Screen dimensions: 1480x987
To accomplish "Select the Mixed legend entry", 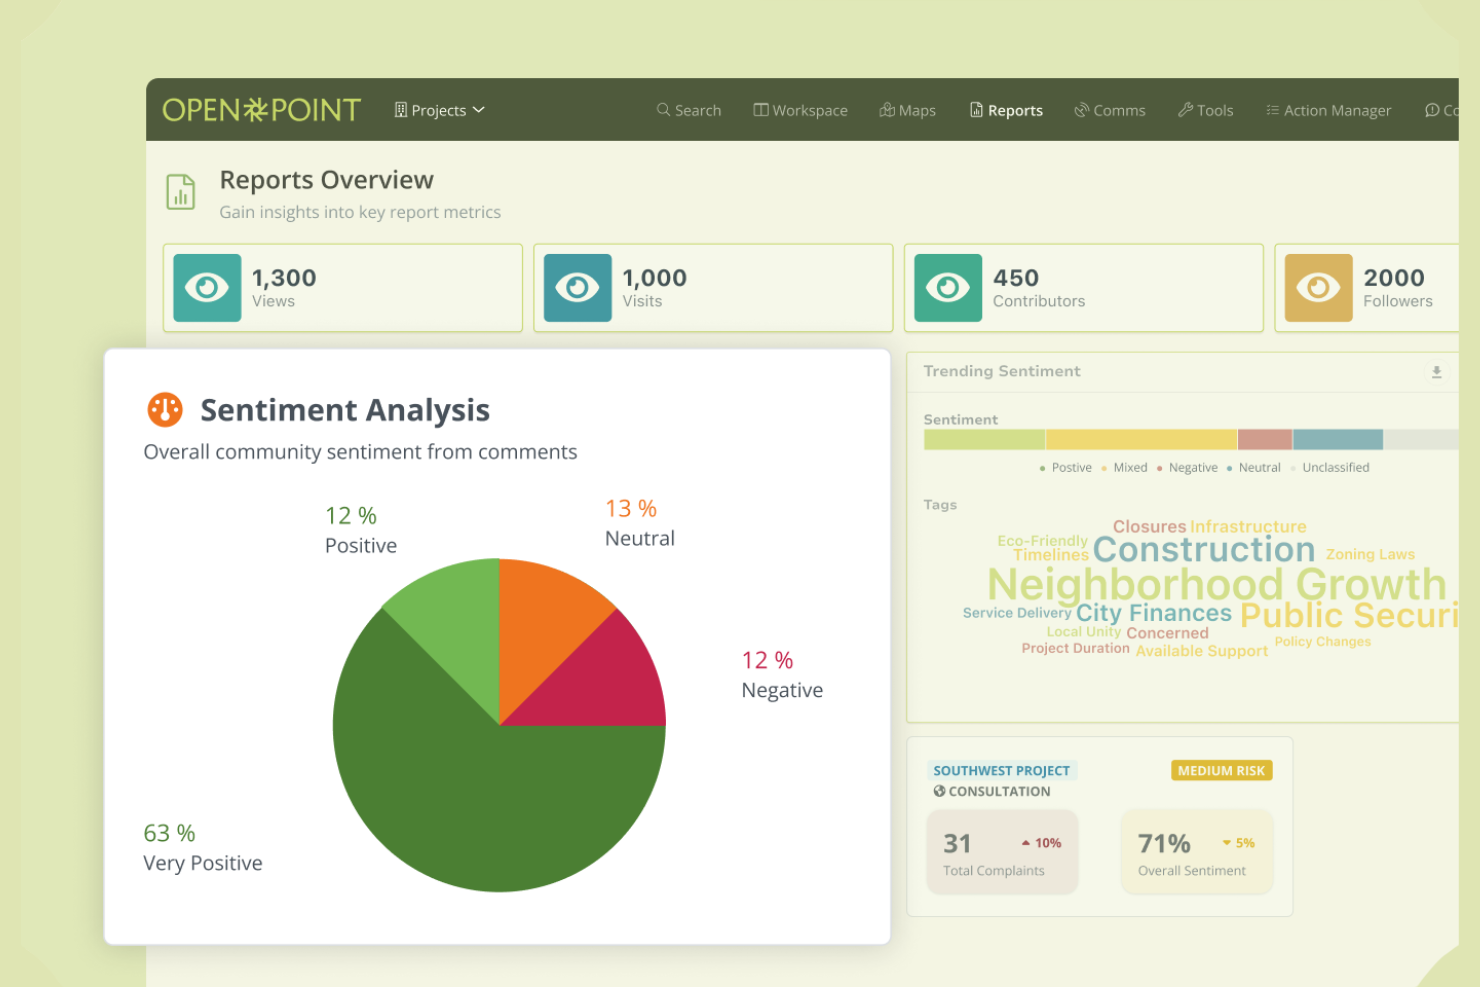I will click(x=1125, y=468).
